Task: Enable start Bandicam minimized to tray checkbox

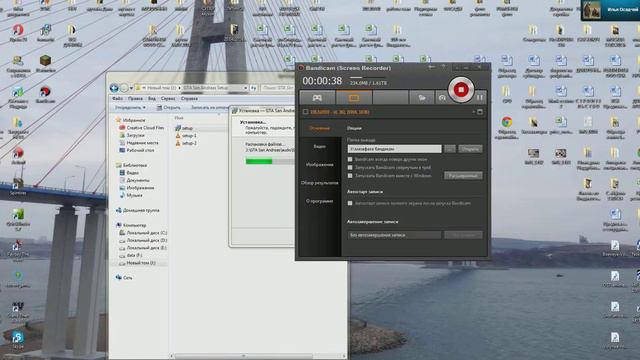Action: click(350, 167)
